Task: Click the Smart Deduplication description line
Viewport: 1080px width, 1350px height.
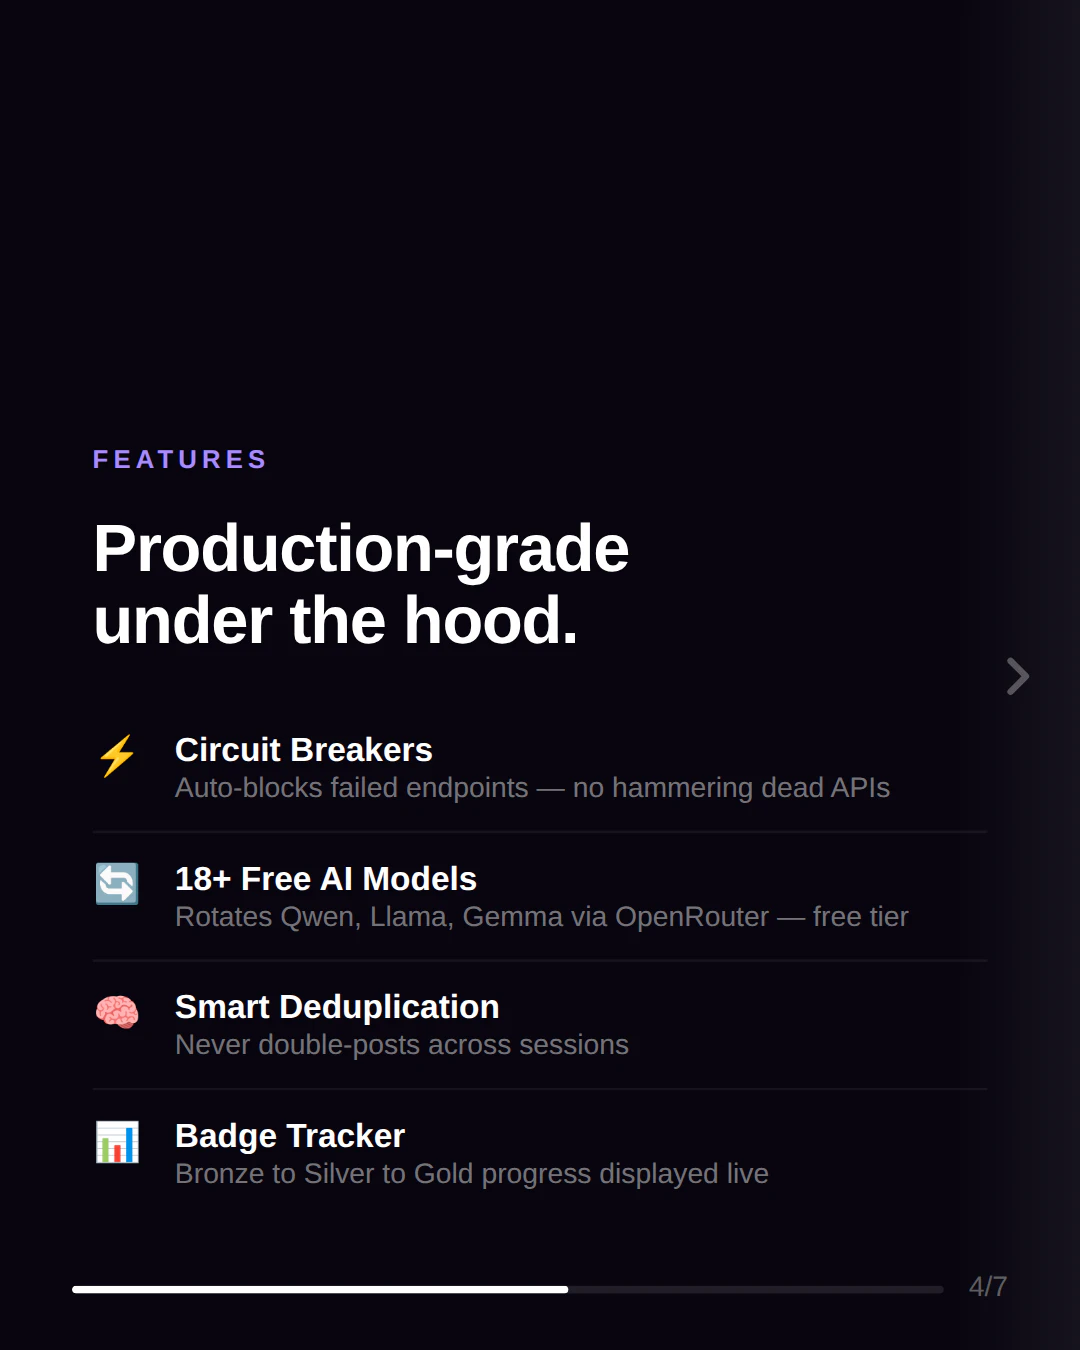Action: coord(401,1045)
